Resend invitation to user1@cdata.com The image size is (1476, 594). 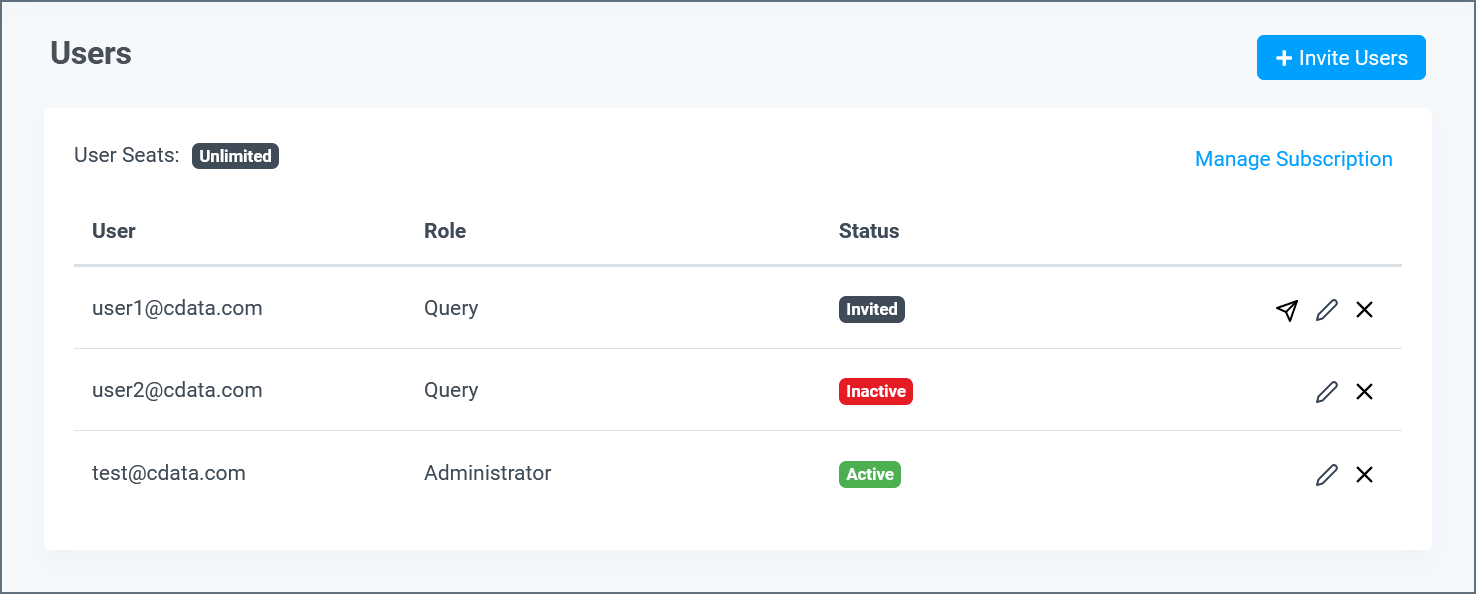(x=1286, y=310)
